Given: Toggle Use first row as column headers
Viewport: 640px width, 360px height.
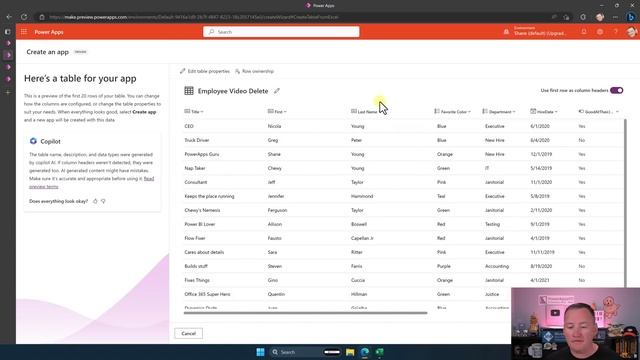Looking at the screenshot, I should click(x=616, y=90).
